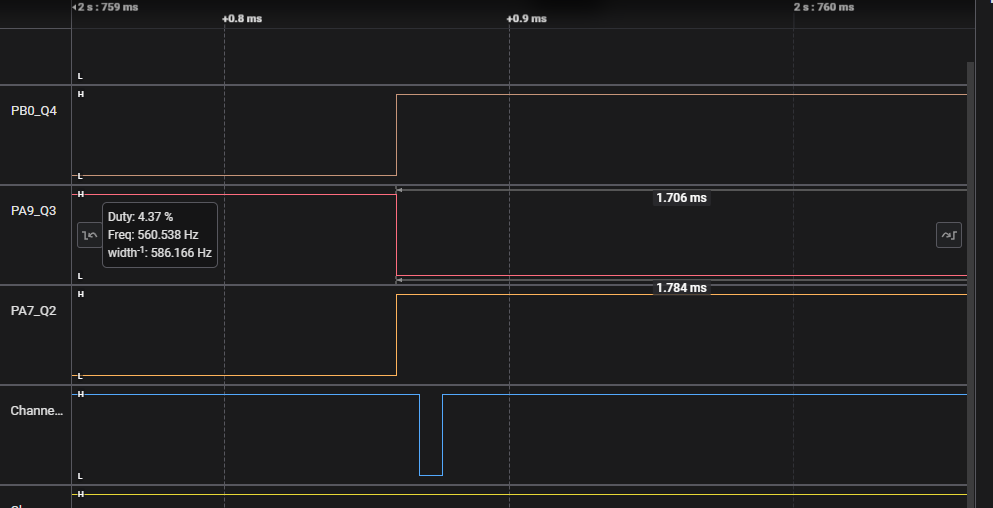Viewport: 993px width, 508px height.
Task: Click the high level of PB0_Q4 signal
Action: [680, 95]
